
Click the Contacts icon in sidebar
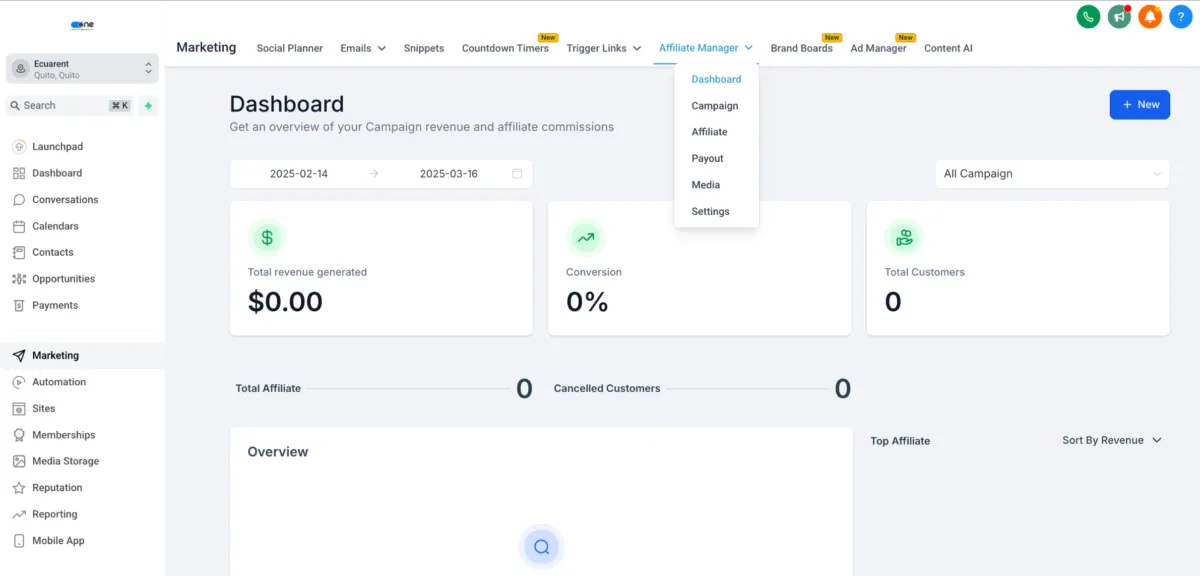pos(19,252)
